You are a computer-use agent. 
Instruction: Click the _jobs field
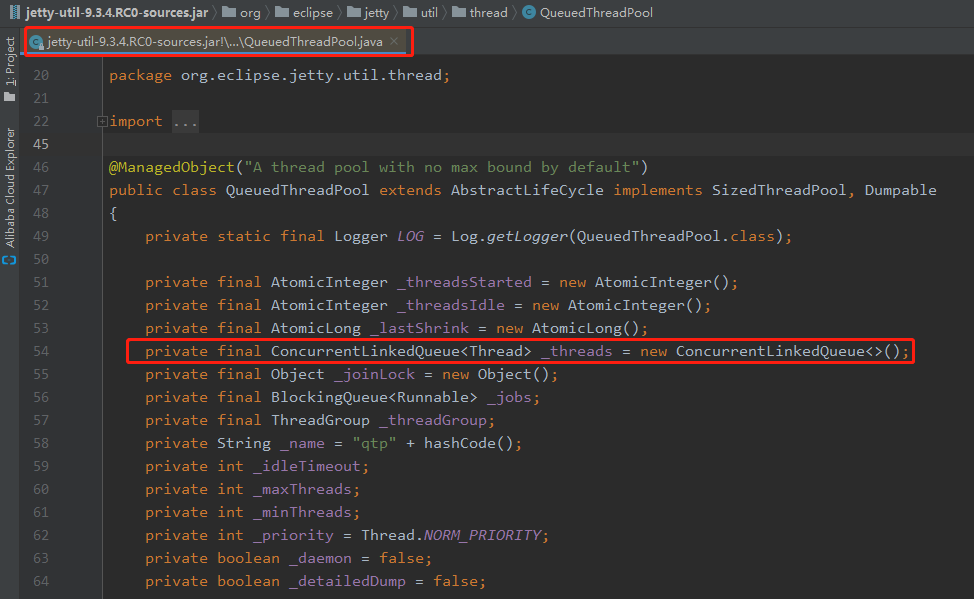(x=509, y=397)
